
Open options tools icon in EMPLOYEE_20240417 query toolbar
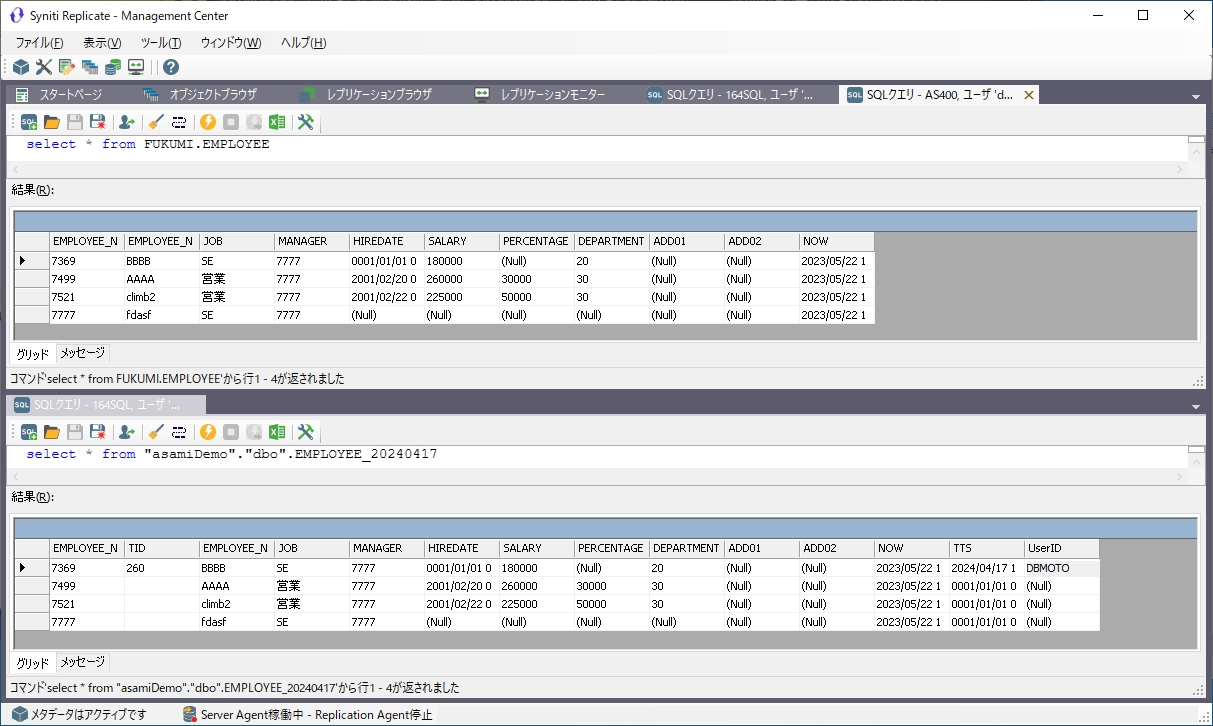pyautogui.click(x=306, y=432)
